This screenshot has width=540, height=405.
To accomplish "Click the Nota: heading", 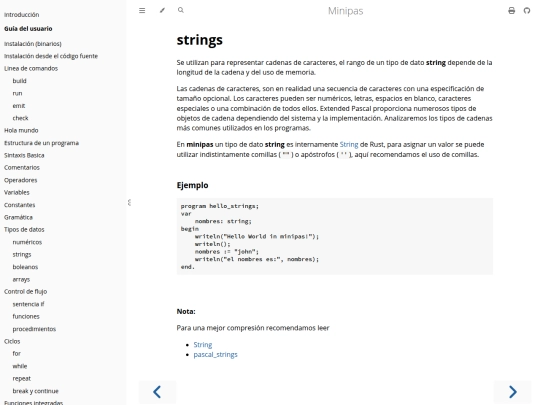I will (186, 312).
